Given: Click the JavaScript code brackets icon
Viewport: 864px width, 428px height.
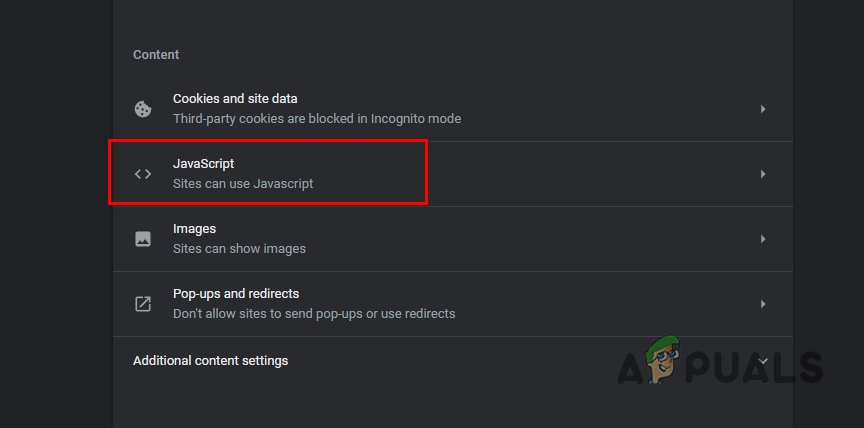Looking at the screenshot, I should click(x=143, y=174).
